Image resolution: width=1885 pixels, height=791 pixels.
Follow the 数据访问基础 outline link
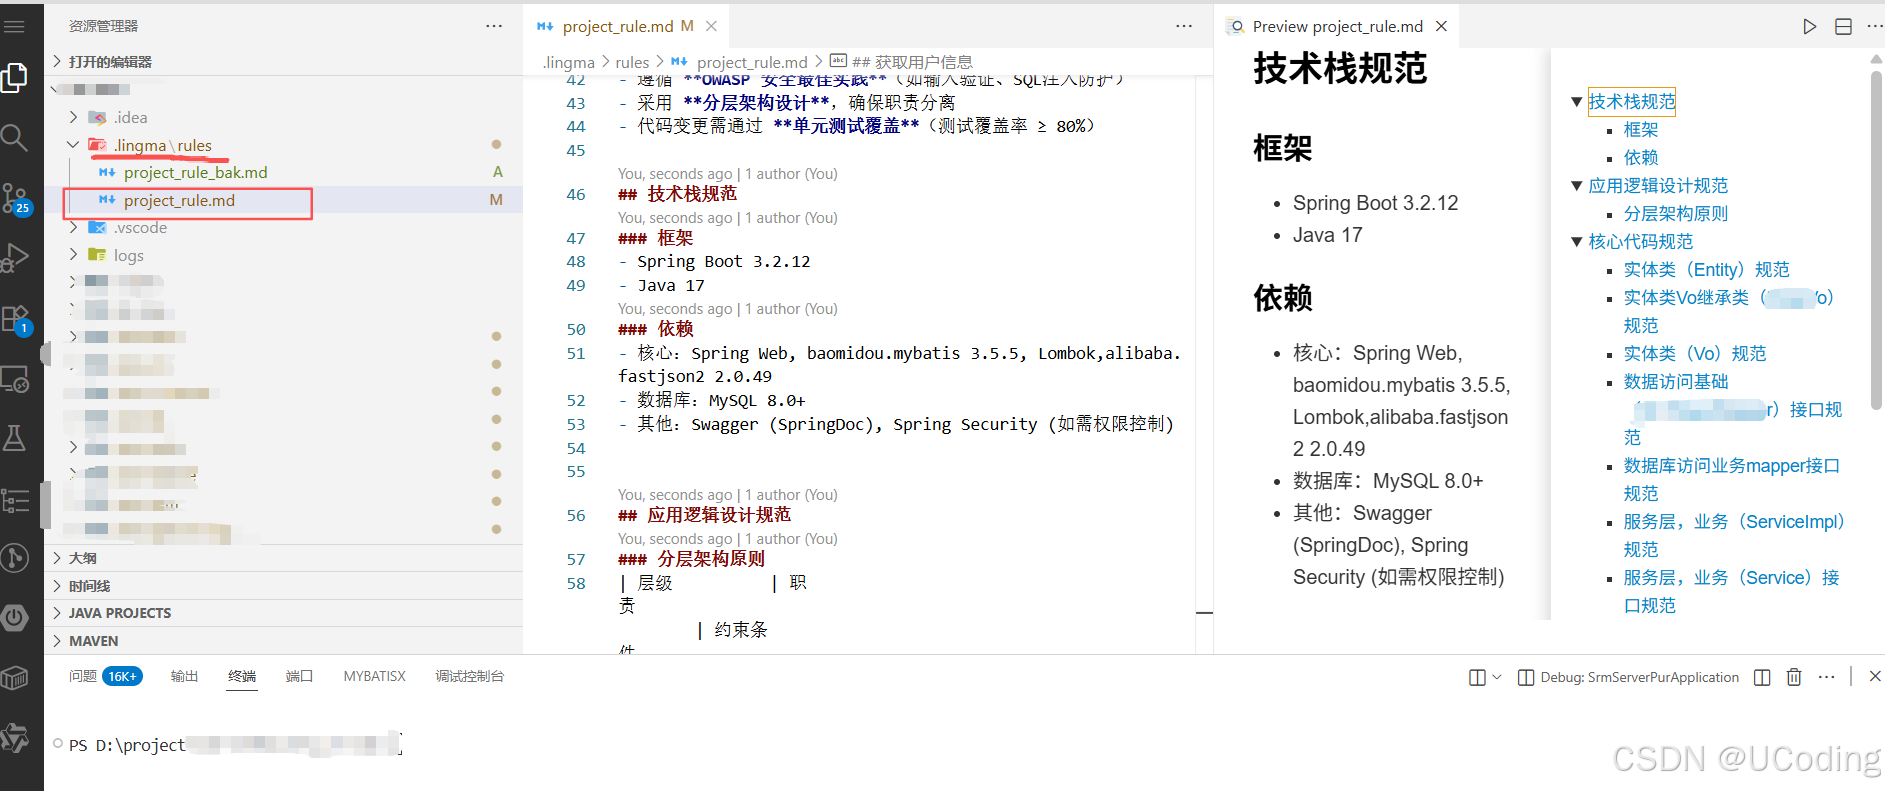pos(1676,382)
